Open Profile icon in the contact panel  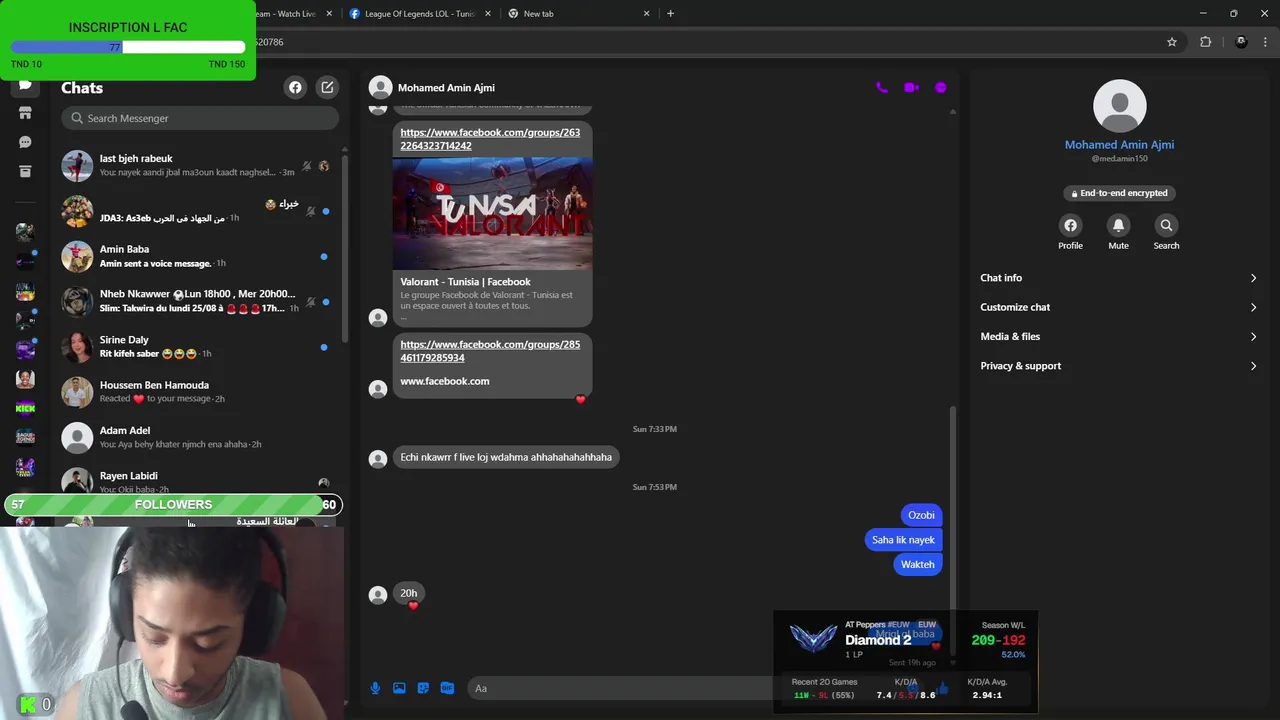pos(1070,225)
